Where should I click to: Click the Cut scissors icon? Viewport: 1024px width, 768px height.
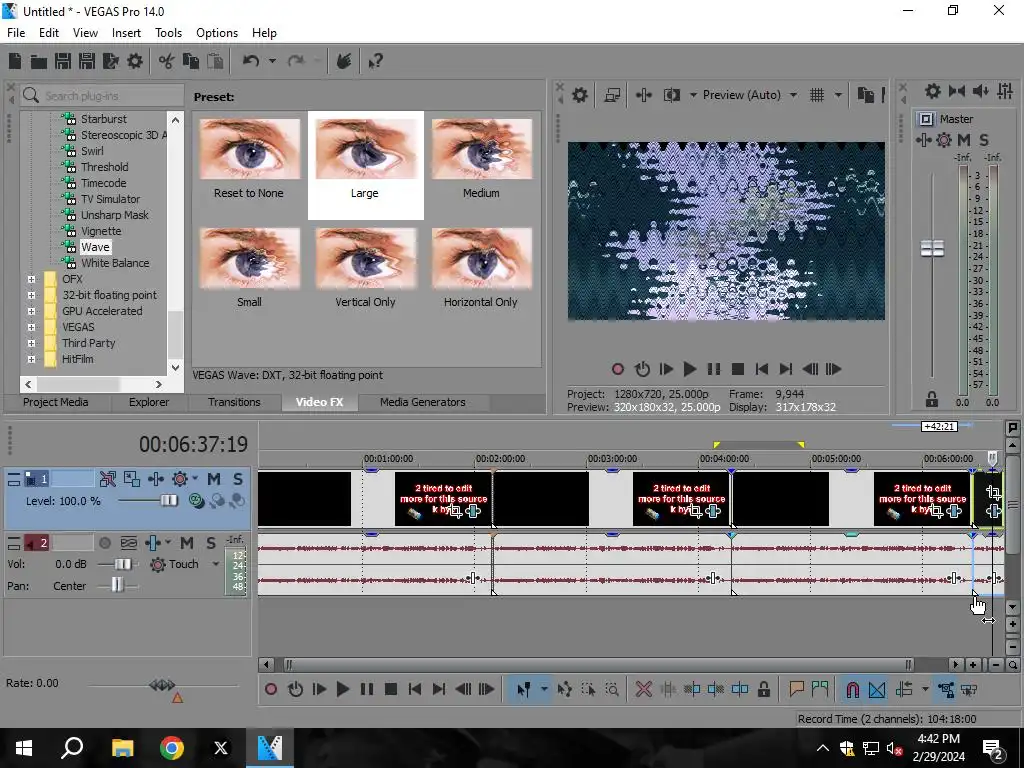tap(167, 61)
